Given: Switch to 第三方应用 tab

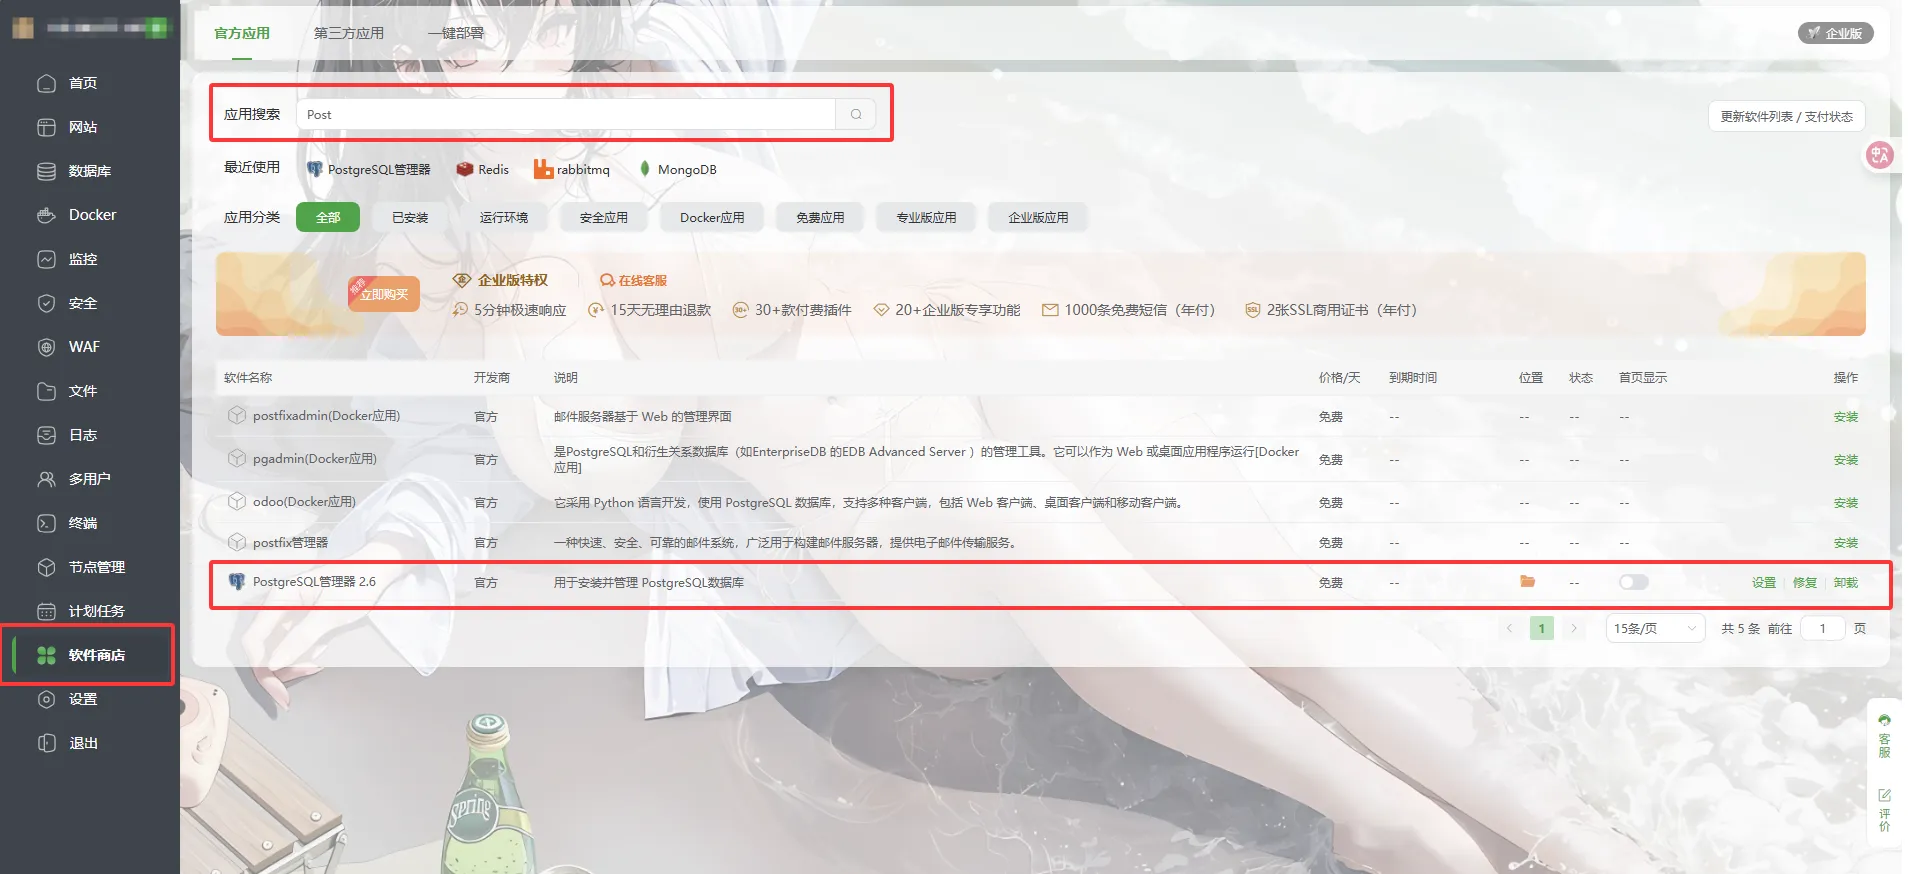Looking at the screenshot, I should [x=349, y=33].
